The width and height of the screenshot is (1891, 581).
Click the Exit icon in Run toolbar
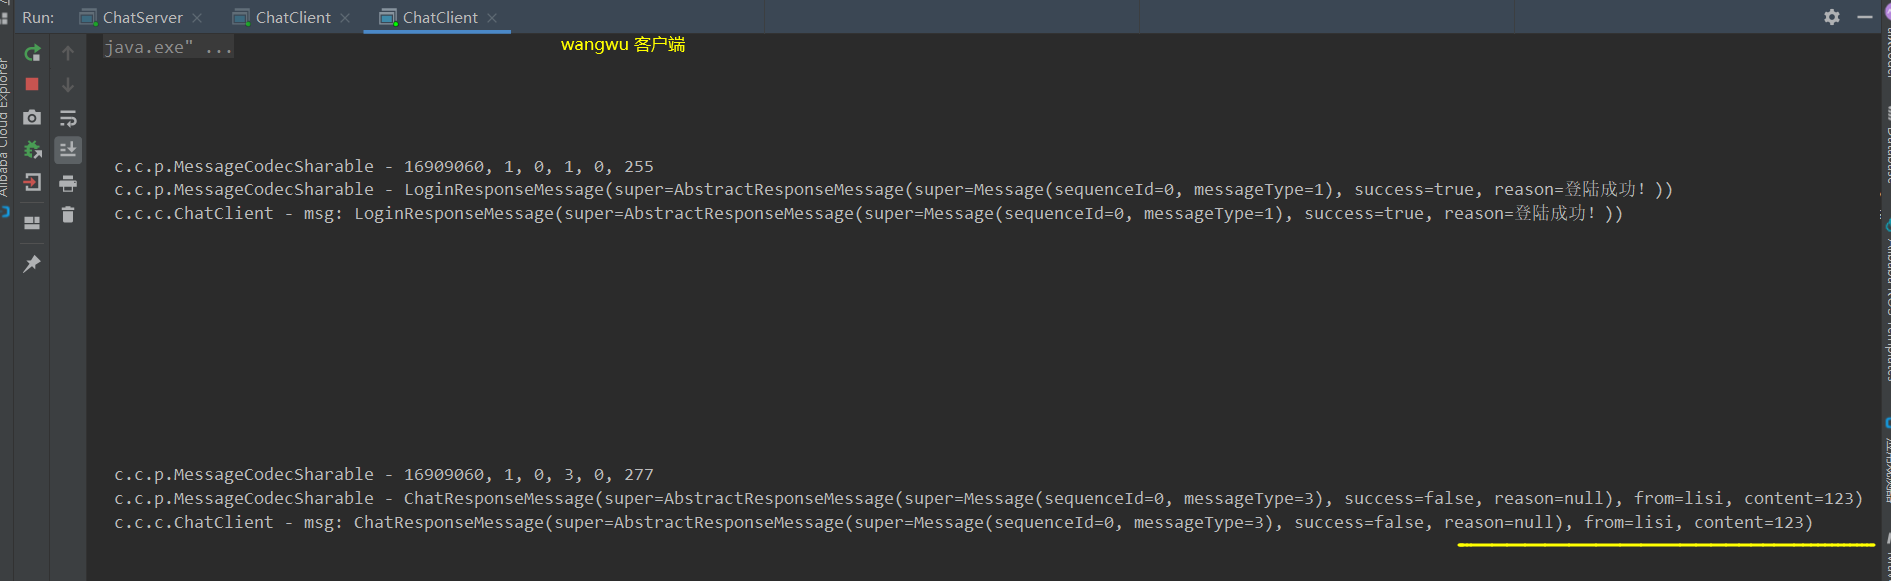(32, 183)
